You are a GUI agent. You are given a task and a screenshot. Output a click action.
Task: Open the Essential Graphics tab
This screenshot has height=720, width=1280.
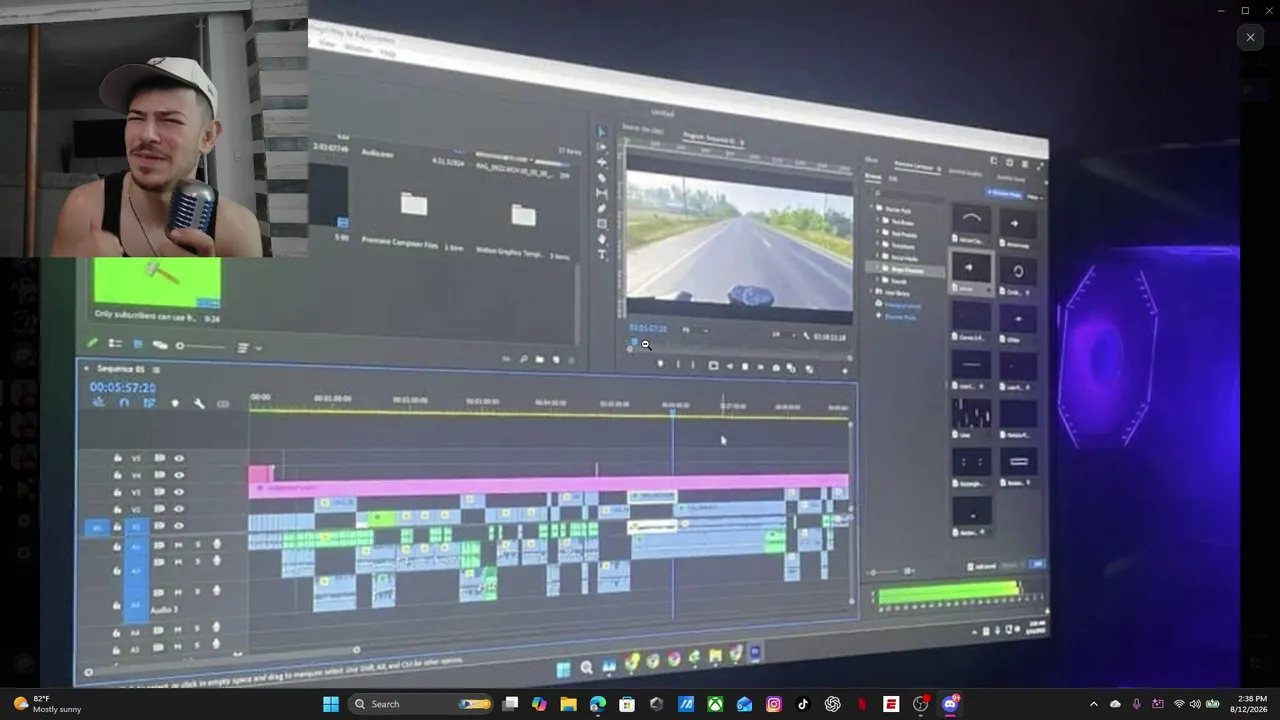click(965, 172)
